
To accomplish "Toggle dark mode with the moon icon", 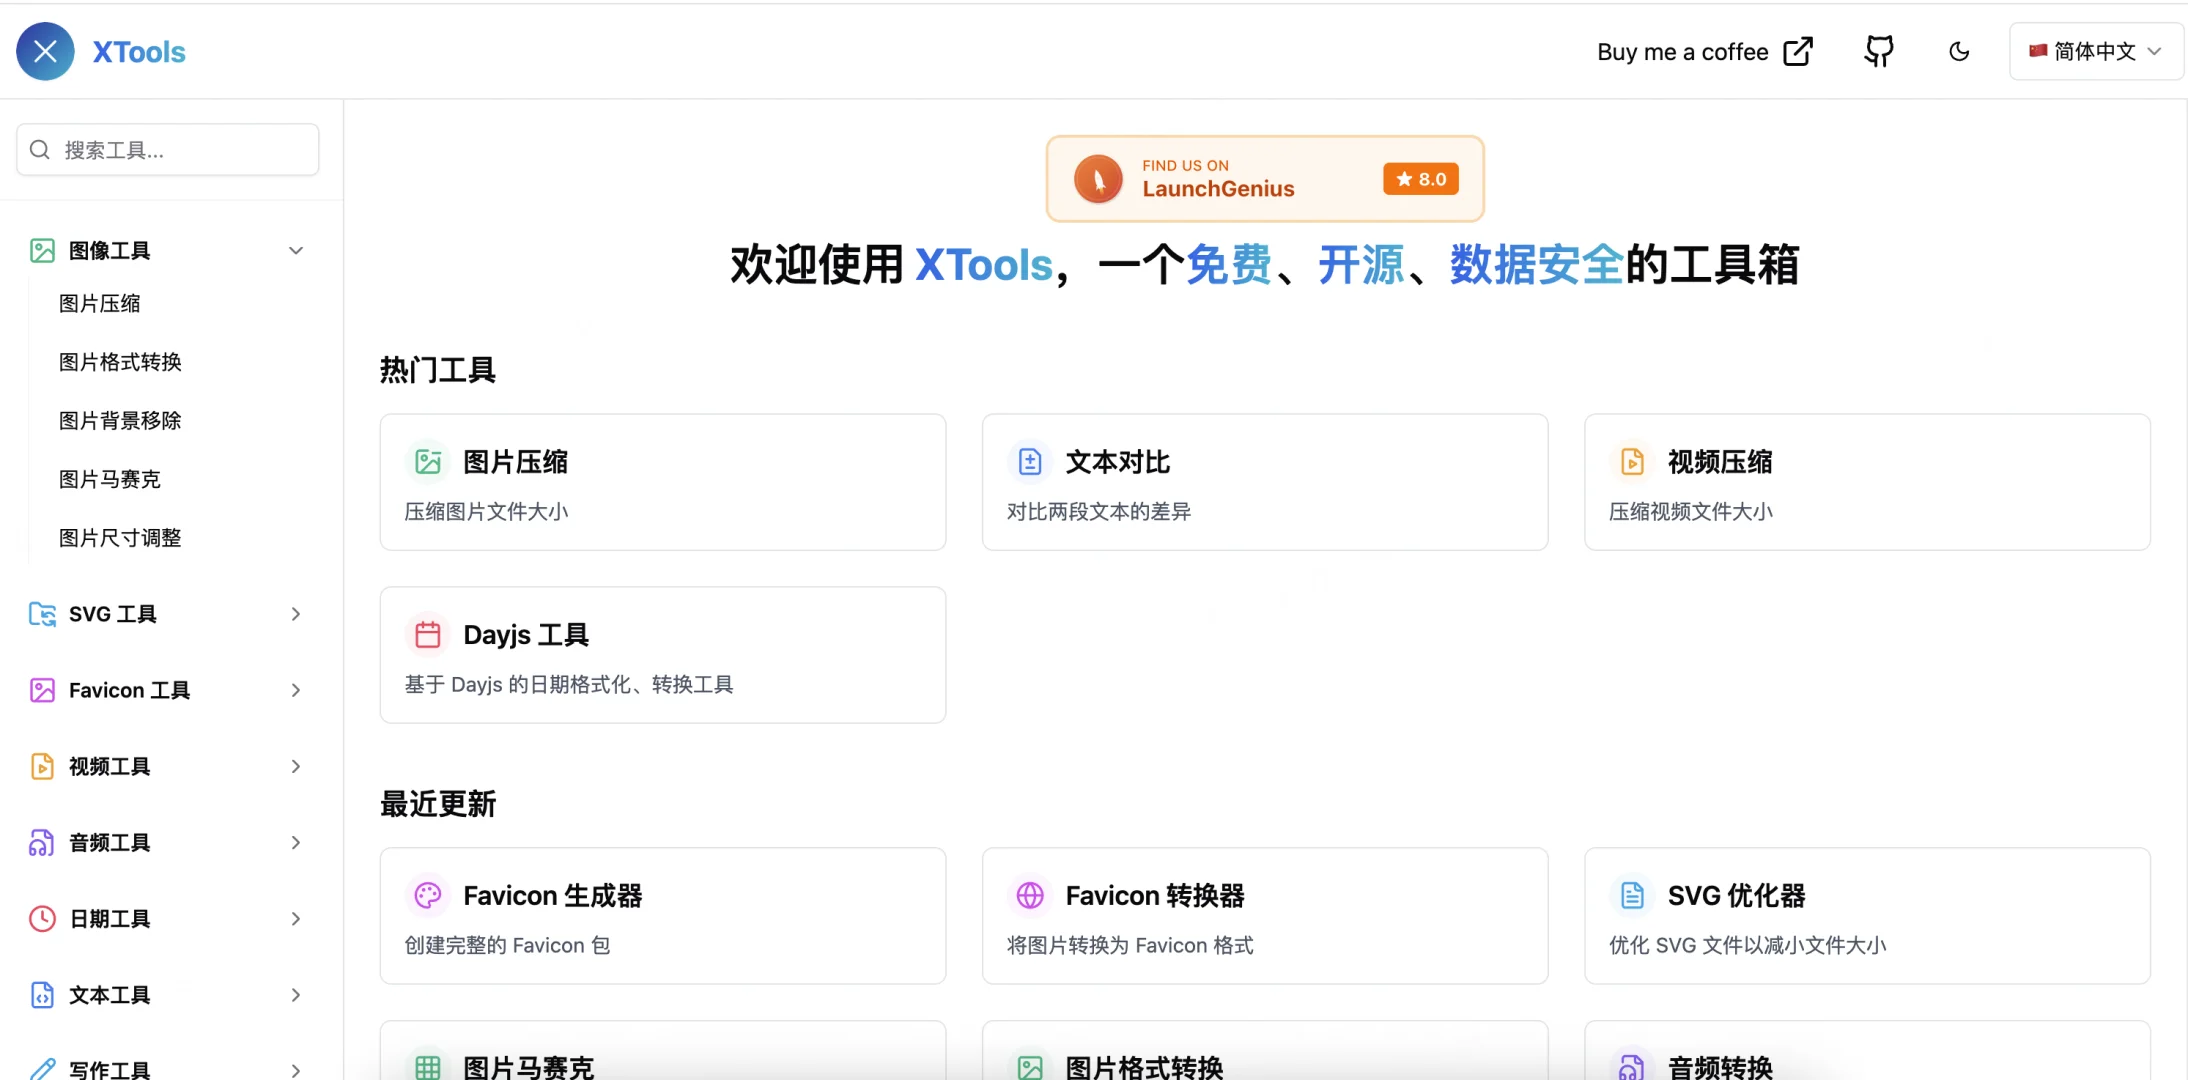I will pyautogui.click(x=1959, y=51).
